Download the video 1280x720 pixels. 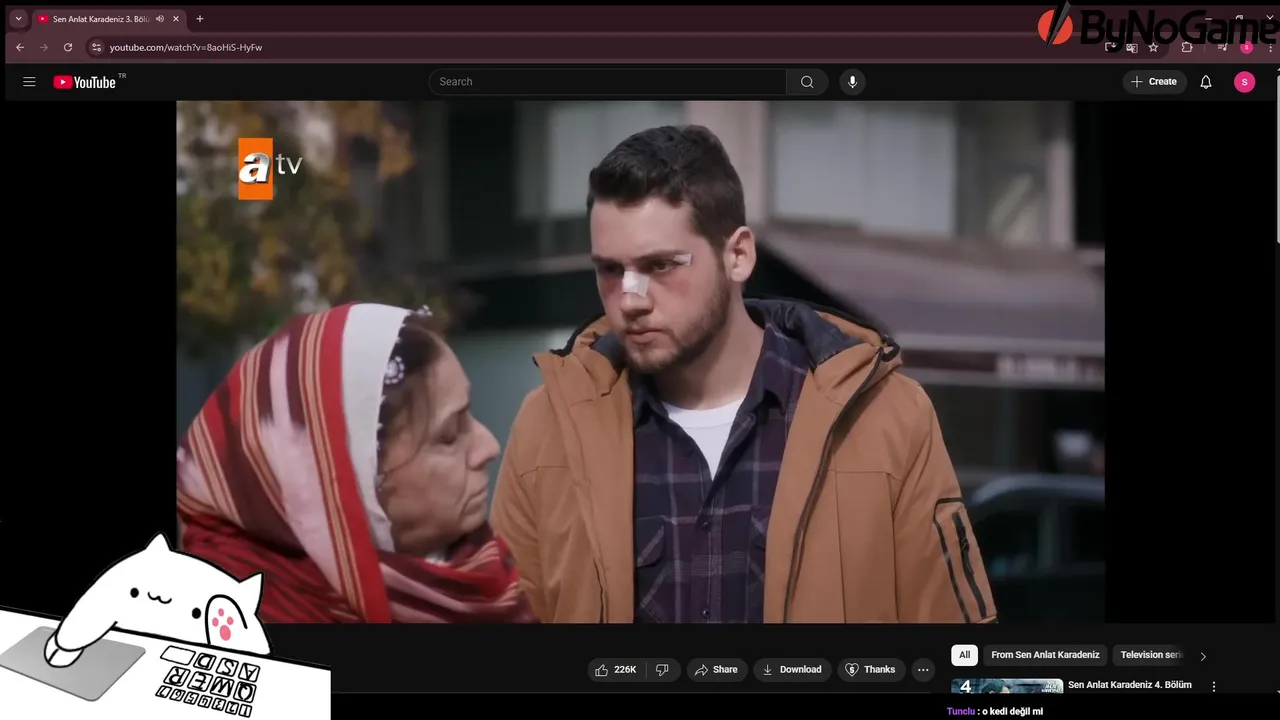tap(792, 670)
